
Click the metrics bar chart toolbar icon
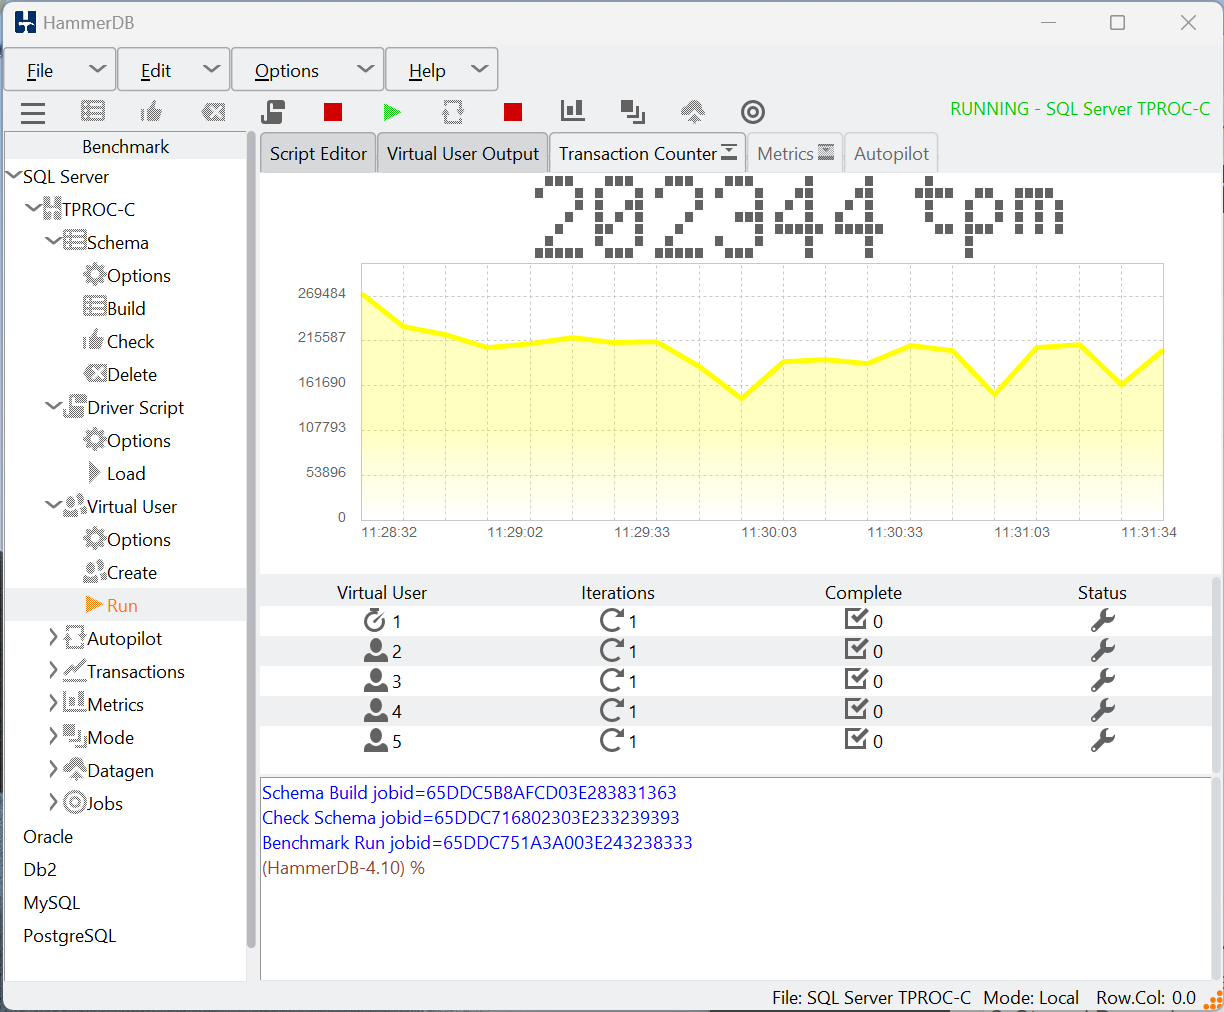tap(573, 111)
